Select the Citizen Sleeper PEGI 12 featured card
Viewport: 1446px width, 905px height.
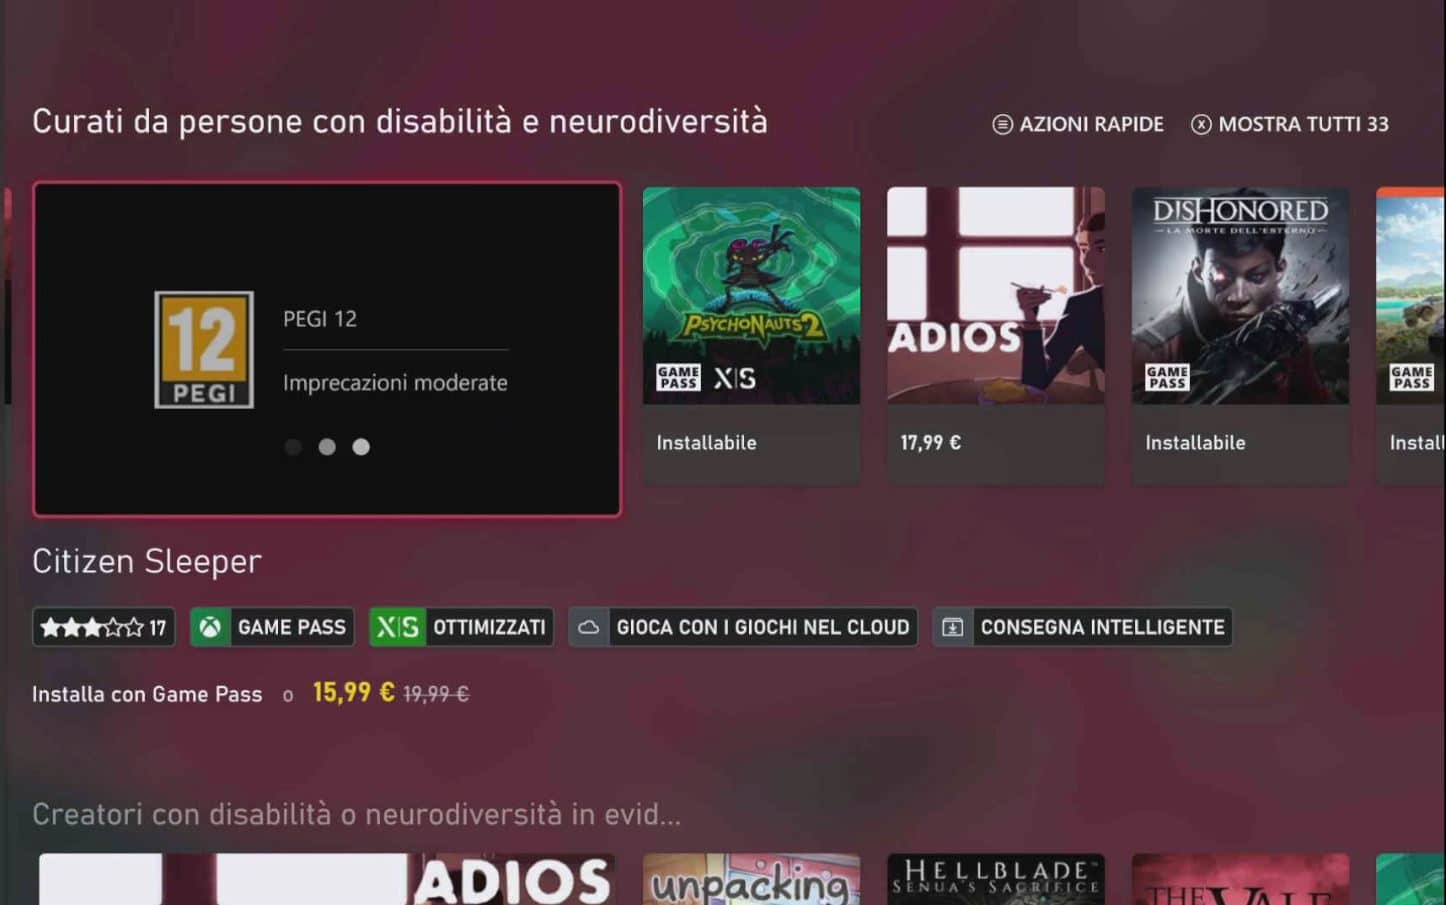click(327, 349)
